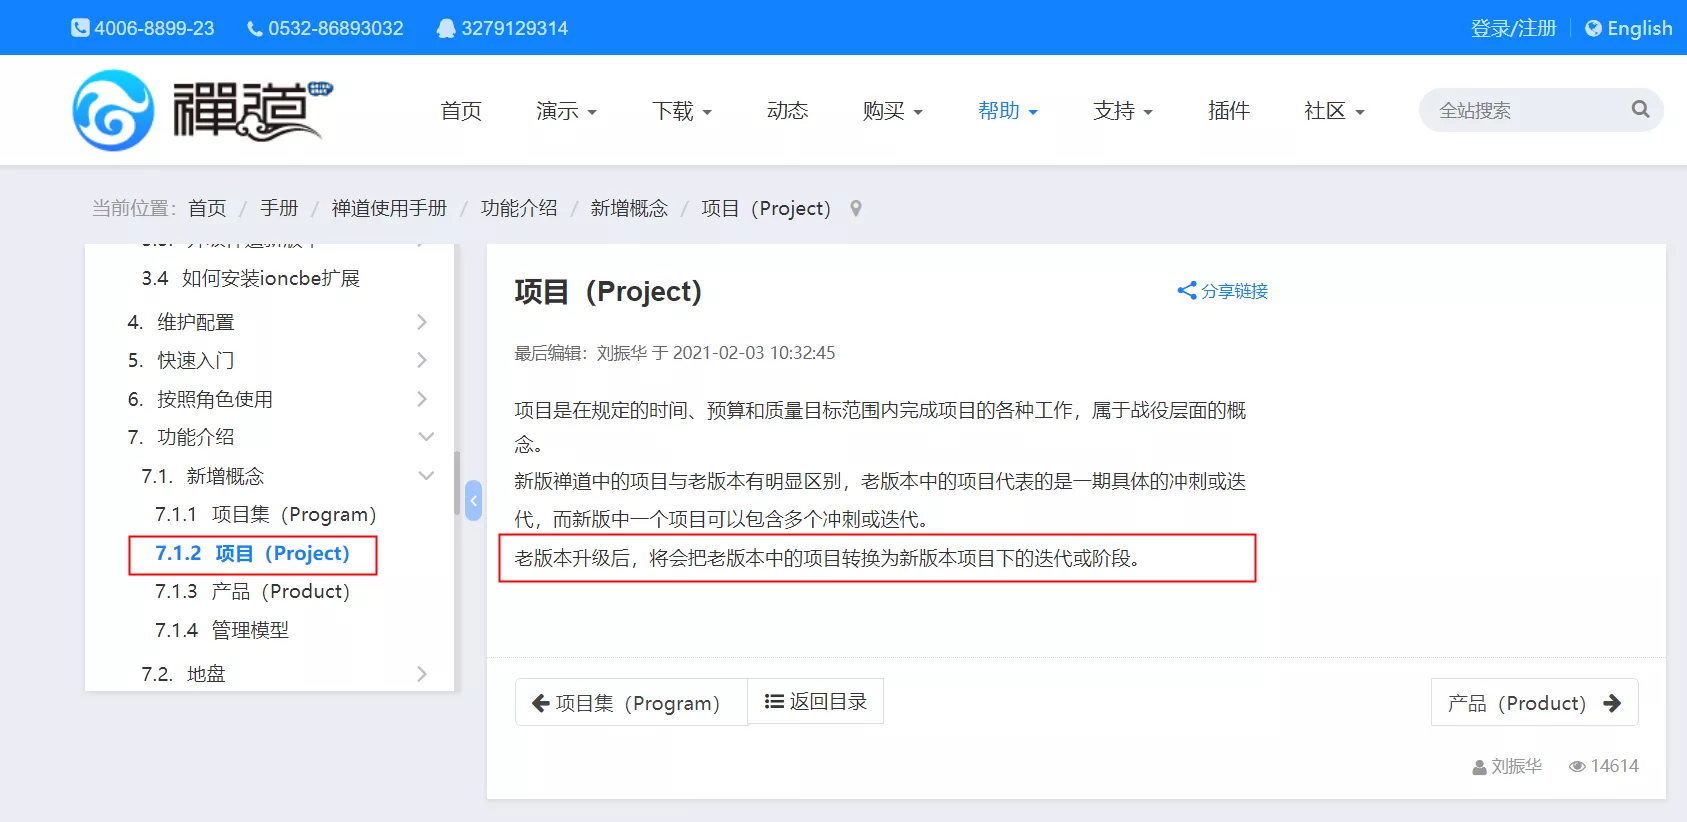Open 动态 in navigation bar
1687x822 pixels.
click(x=787, y=111)
